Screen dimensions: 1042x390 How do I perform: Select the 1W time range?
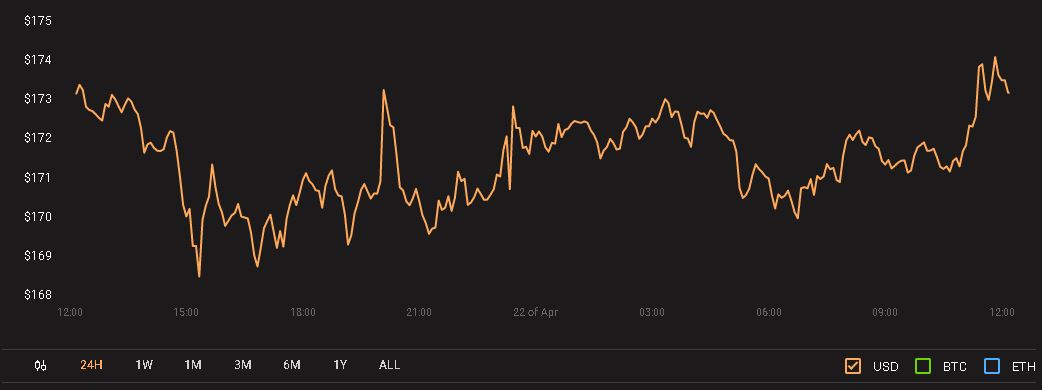[144, 365]
